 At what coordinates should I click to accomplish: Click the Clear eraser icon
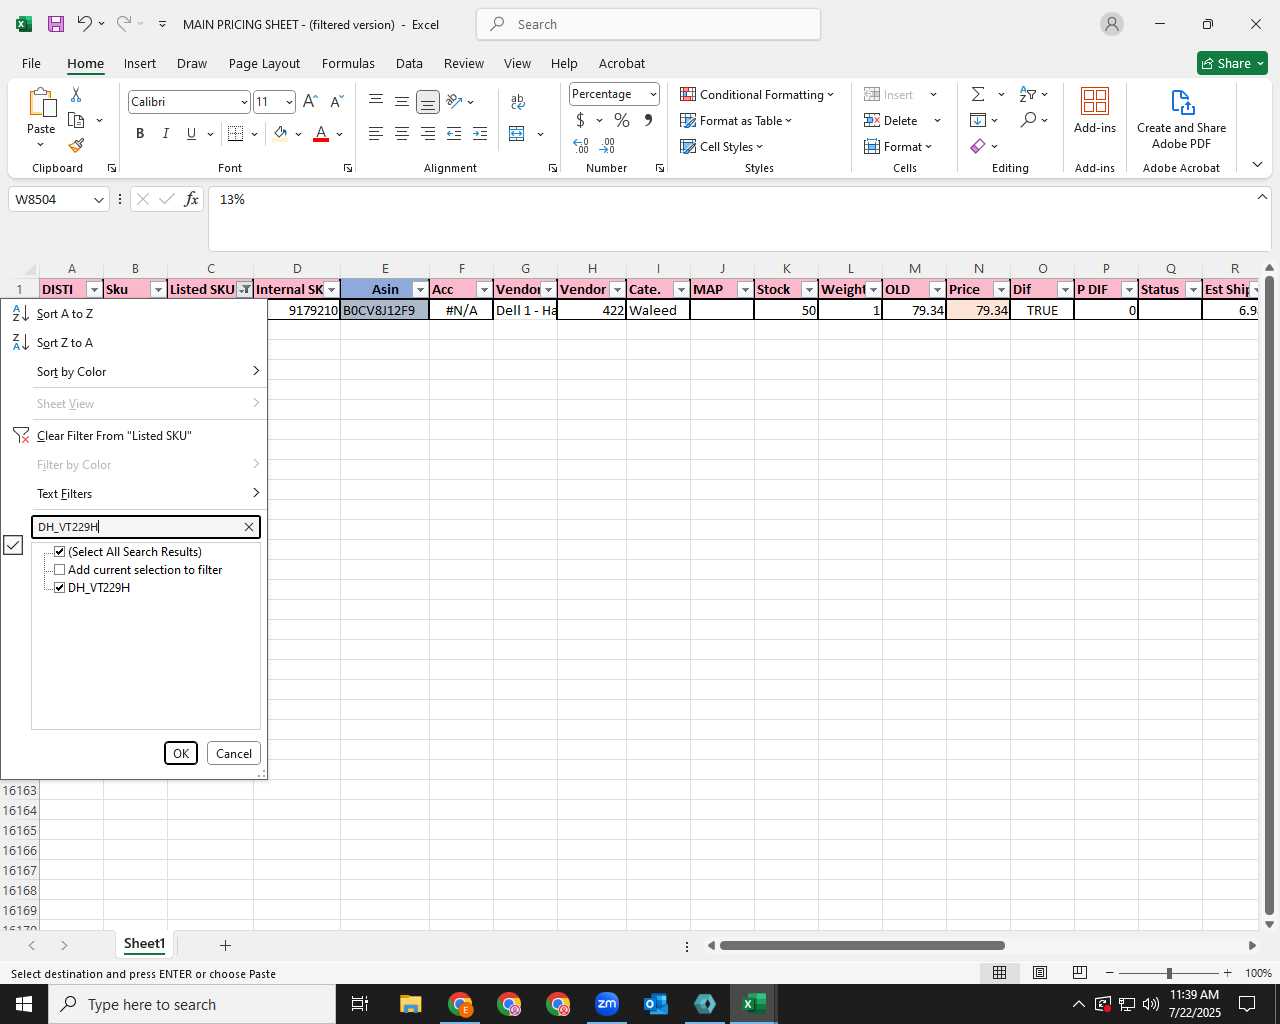978,146
